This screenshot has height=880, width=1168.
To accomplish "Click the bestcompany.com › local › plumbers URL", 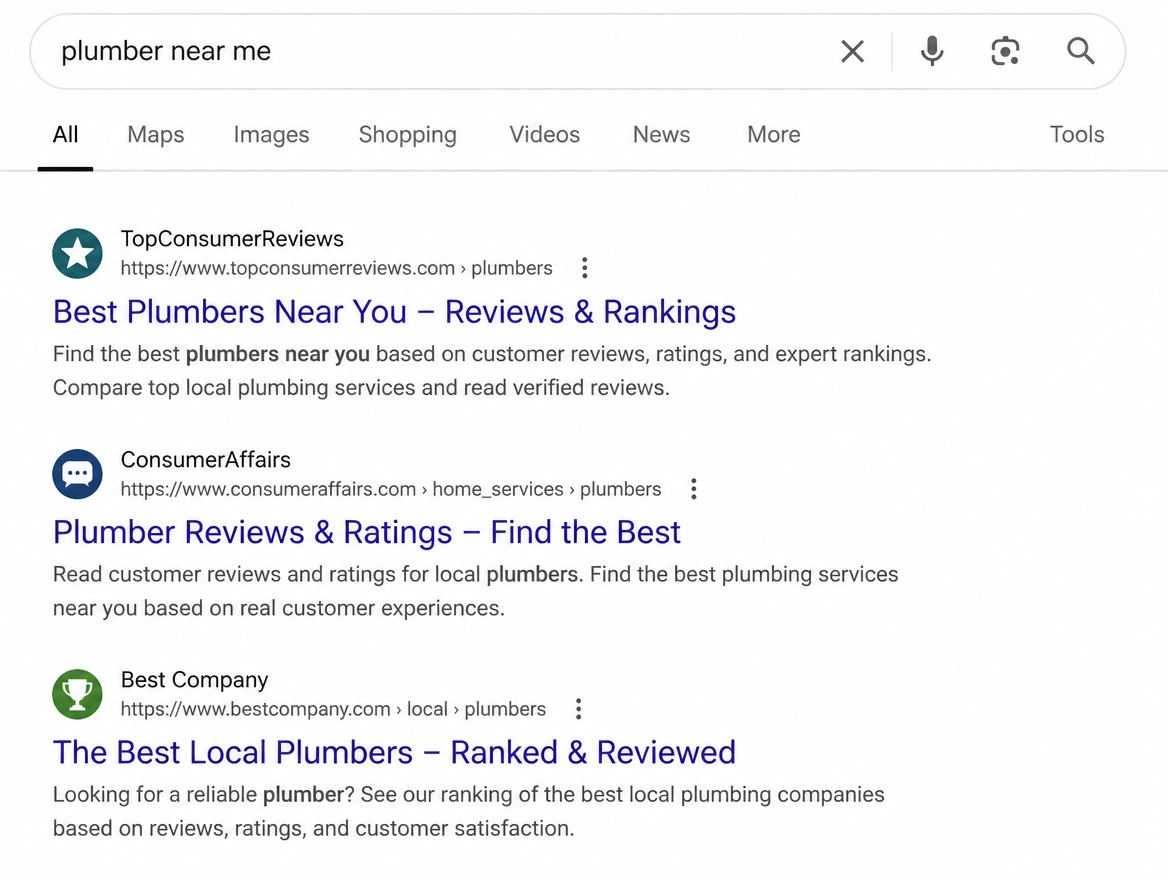I will 333,709.
